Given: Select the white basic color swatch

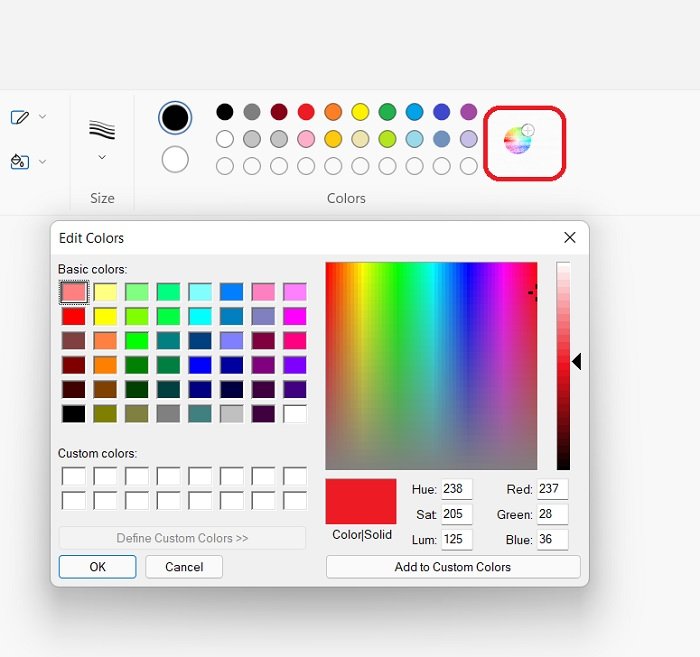Looking at the screenshot, I should tap(295, 414).
